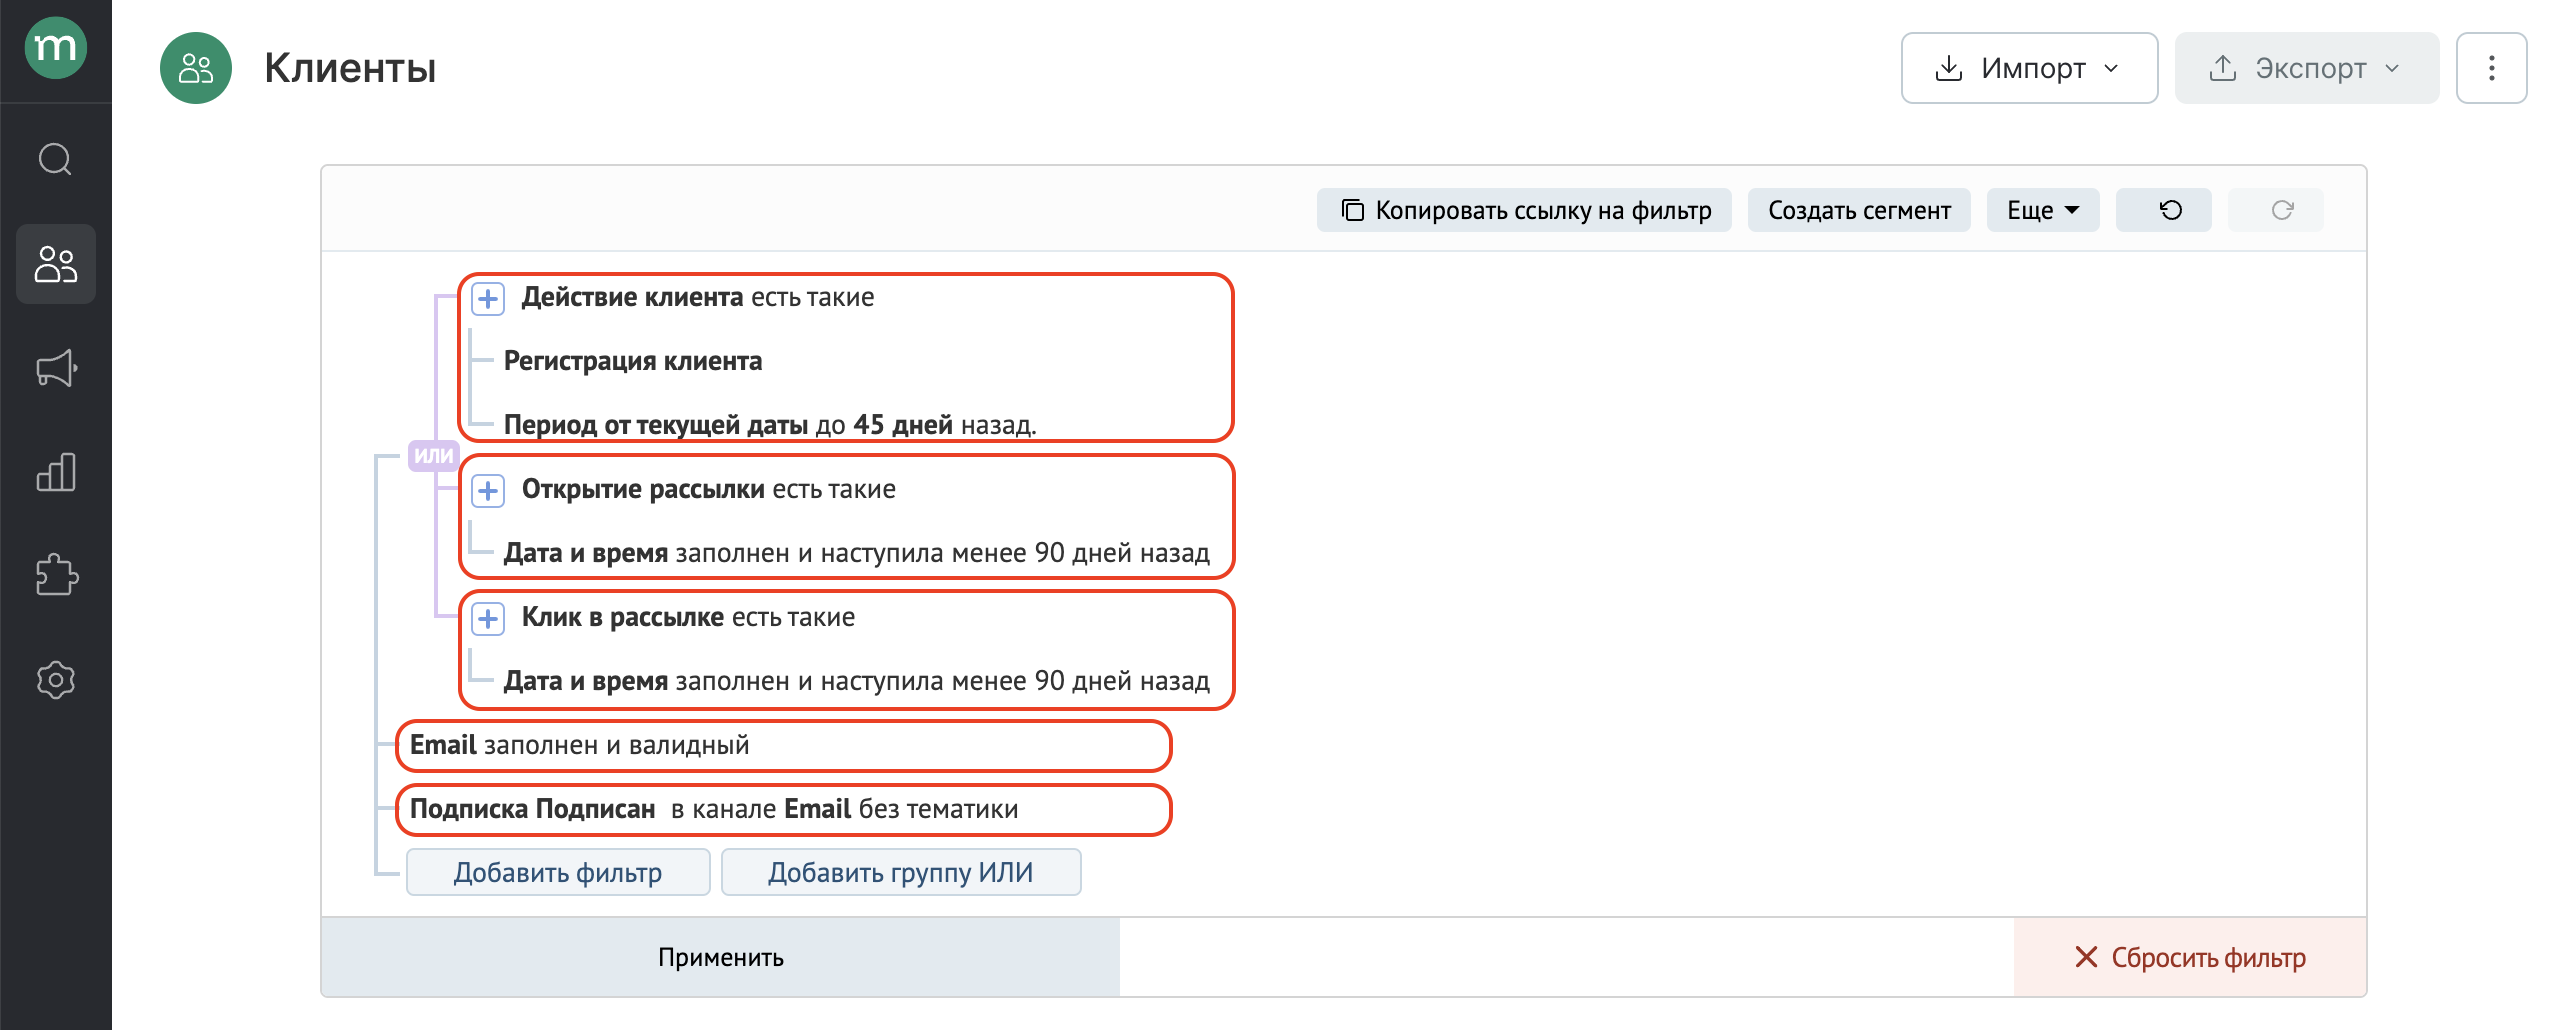The height and width of the screenshot is (1030, 2574).
Task: Open the Clients section sidebar icon
Action: (56, 264)
